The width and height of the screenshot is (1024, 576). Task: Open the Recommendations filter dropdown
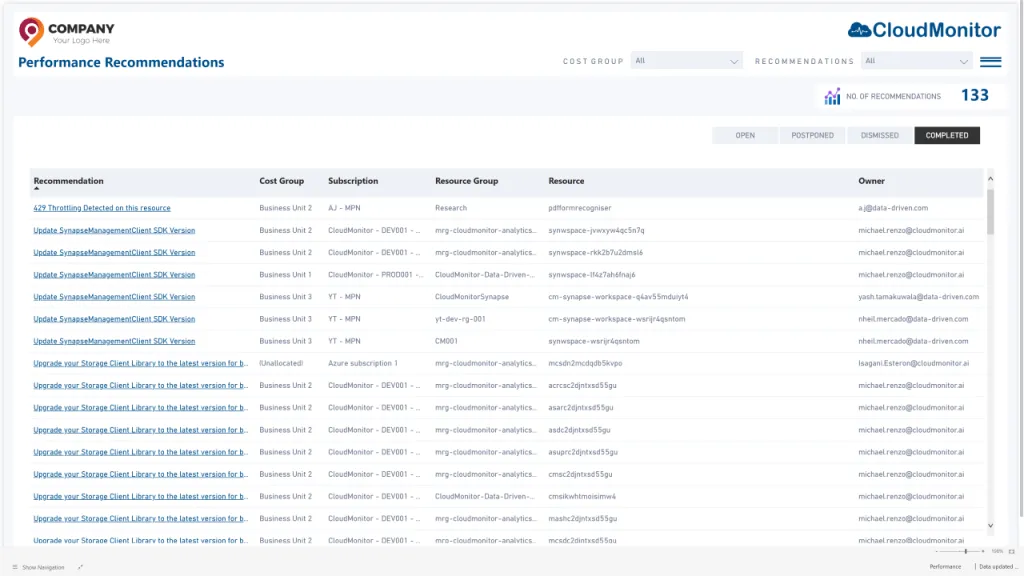916,61
